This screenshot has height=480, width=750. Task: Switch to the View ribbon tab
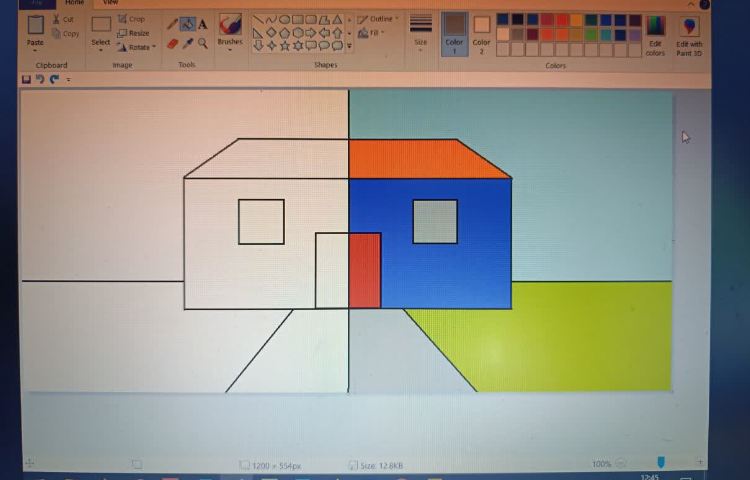(111, 3)
